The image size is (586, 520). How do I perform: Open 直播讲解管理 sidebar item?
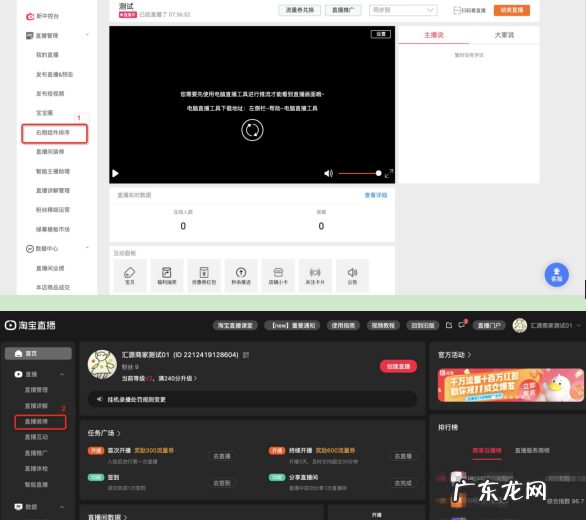coord(53,191)
